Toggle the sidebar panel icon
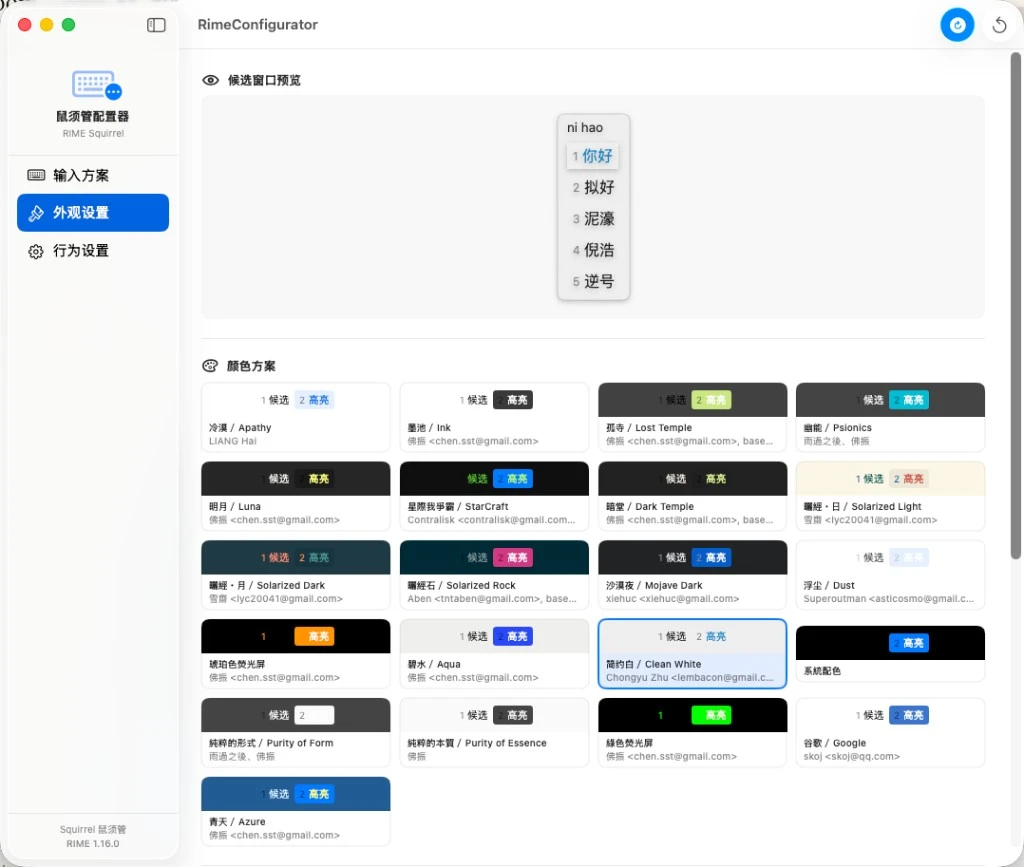 tap(156, 25)
